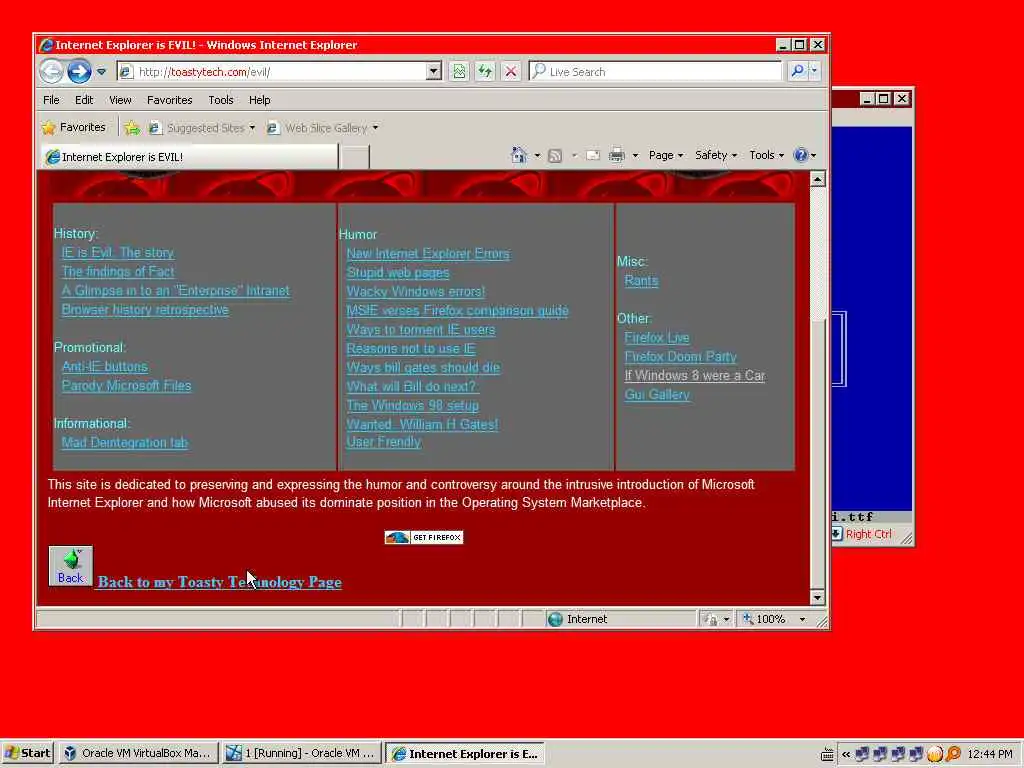Open Suggested Sites dropdown

(x=202, y=128)
